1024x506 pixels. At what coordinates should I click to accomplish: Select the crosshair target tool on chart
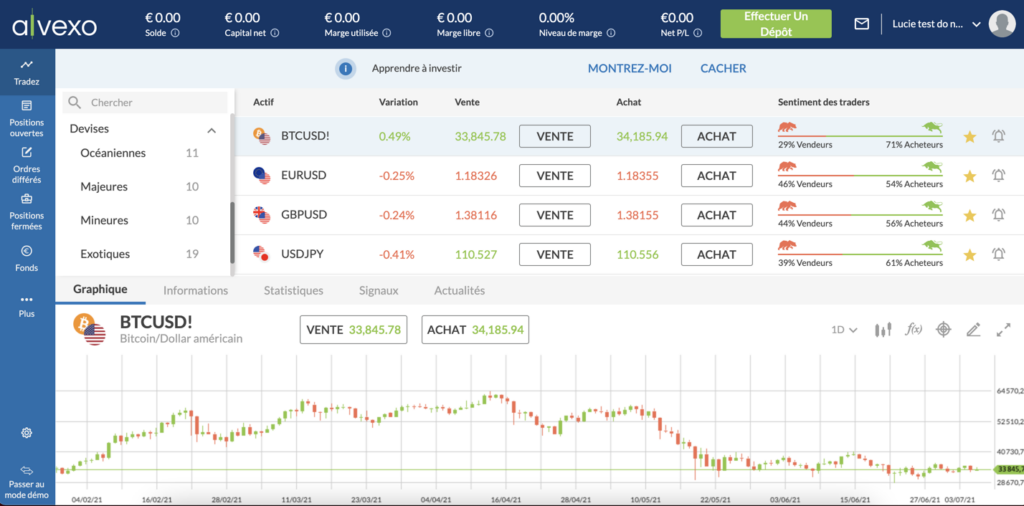[943, 329]
